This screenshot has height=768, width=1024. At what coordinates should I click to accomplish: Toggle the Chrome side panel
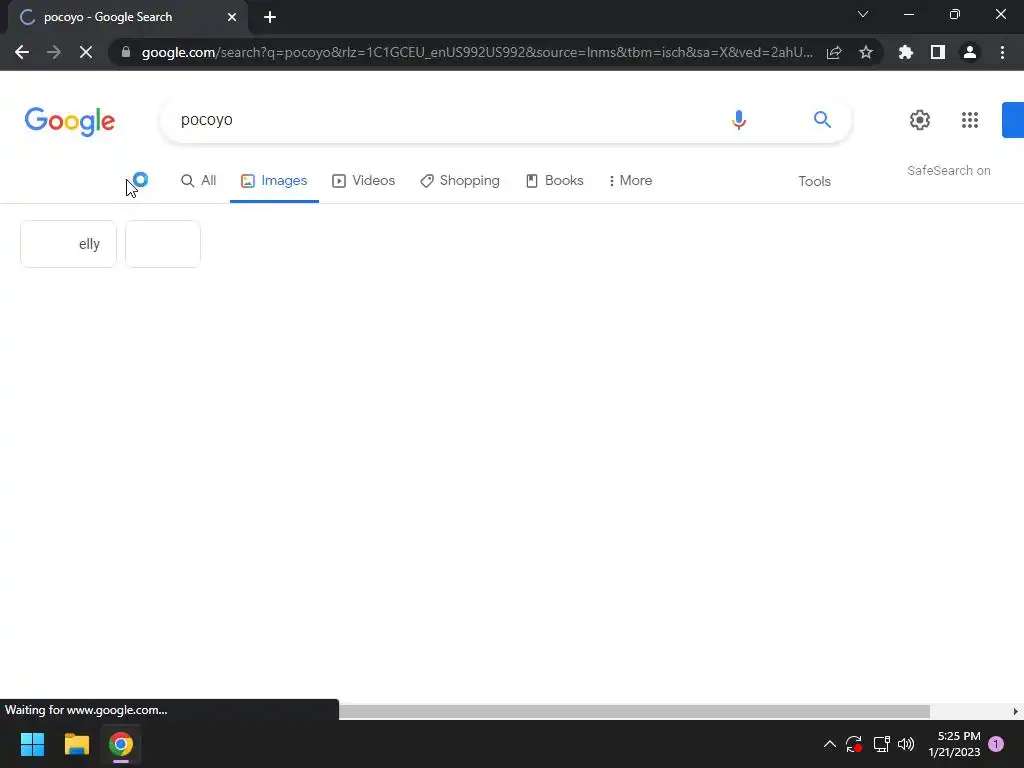coord(938,52)
